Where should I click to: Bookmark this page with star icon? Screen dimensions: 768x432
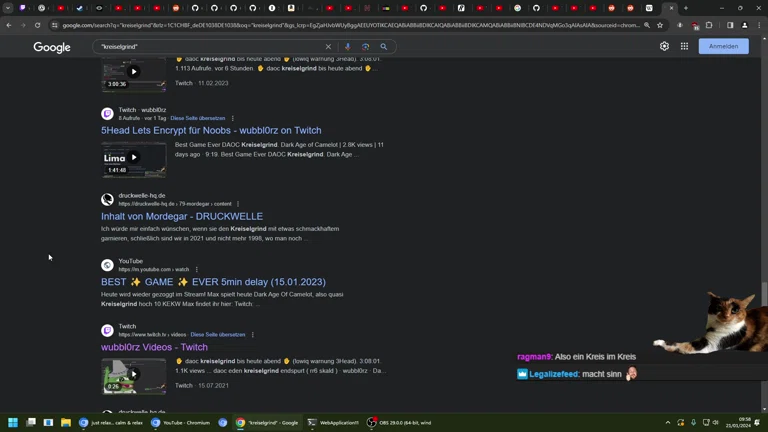click(660, 25)
